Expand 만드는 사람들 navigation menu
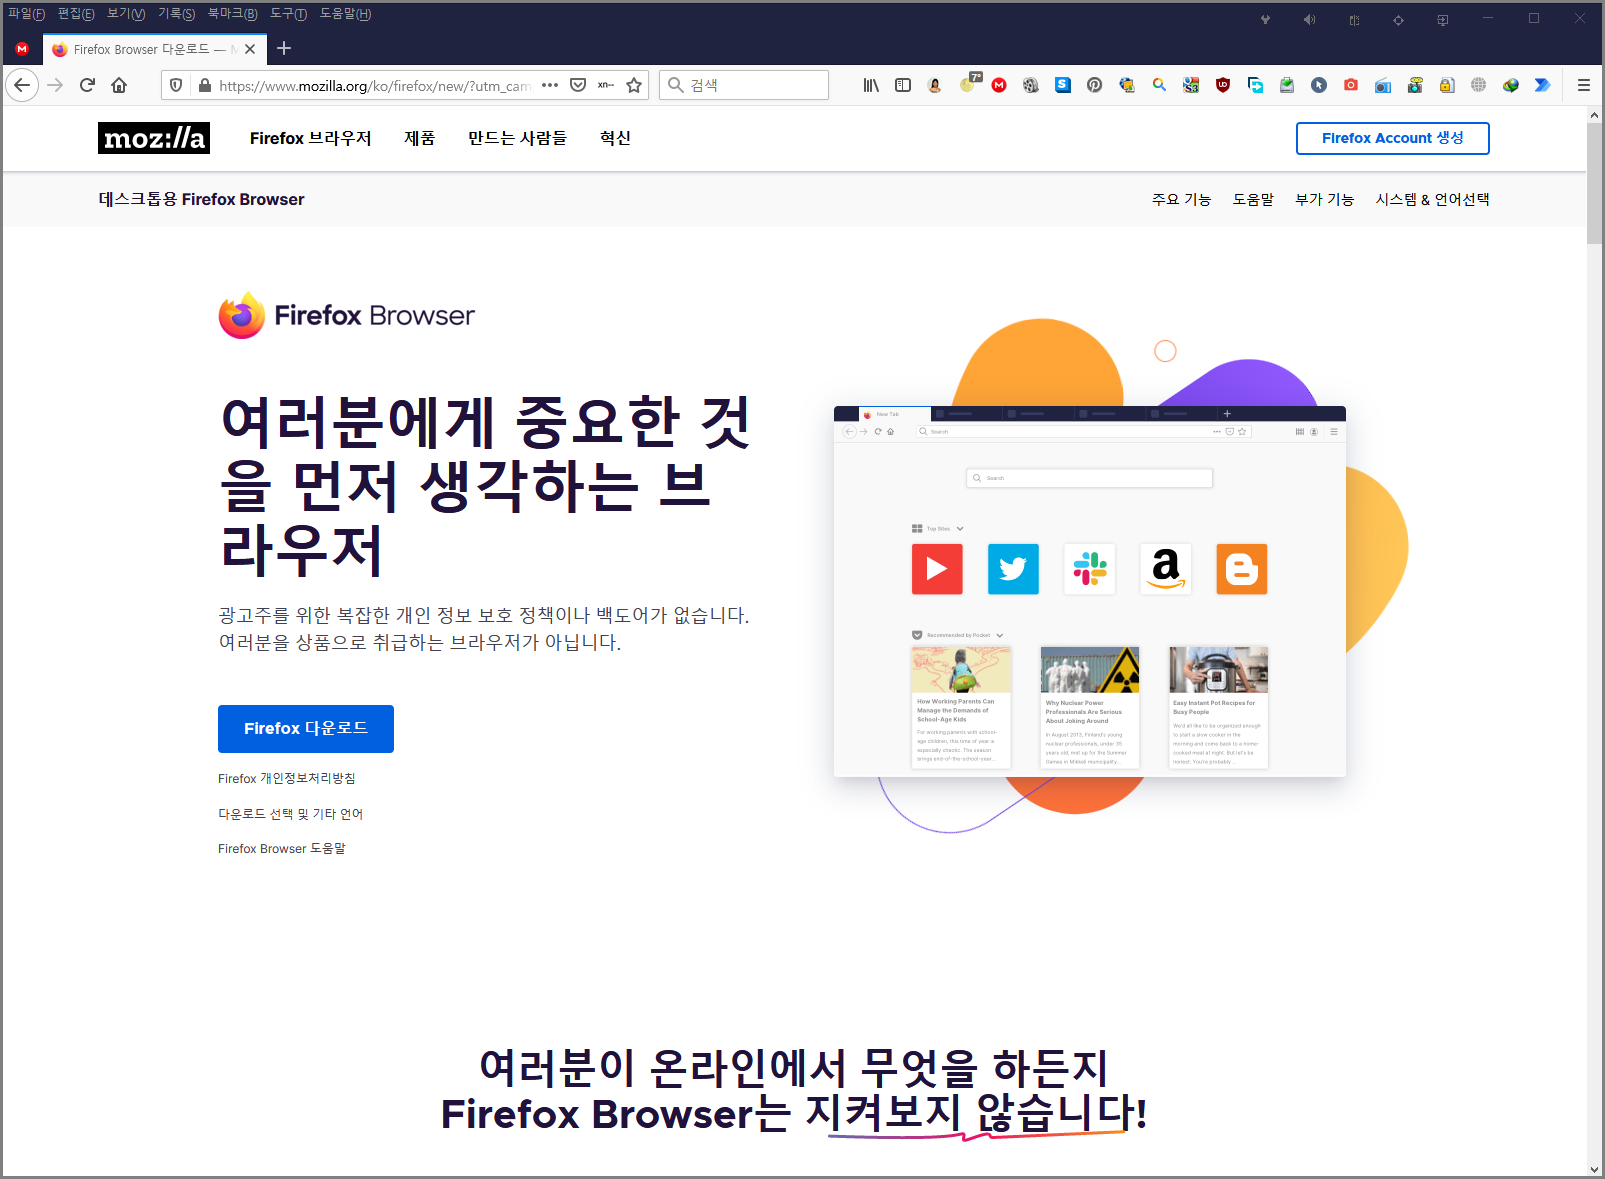Image resolution: width=1605 pixels, height=1179 pixels. [x=517, y=138]
